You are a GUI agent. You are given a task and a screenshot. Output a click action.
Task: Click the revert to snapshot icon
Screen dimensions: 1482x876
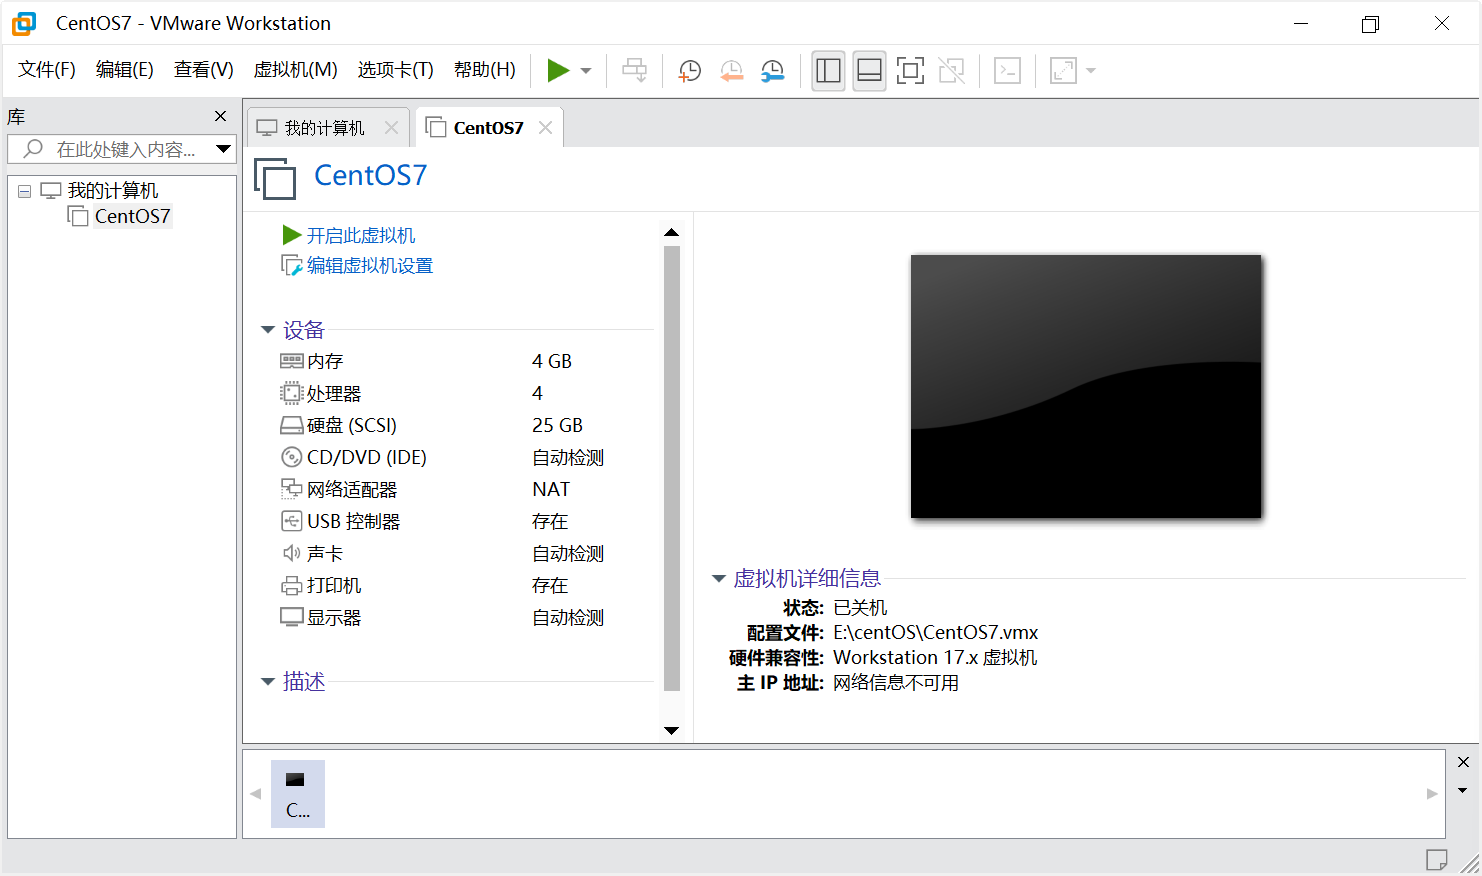[732, 70]
